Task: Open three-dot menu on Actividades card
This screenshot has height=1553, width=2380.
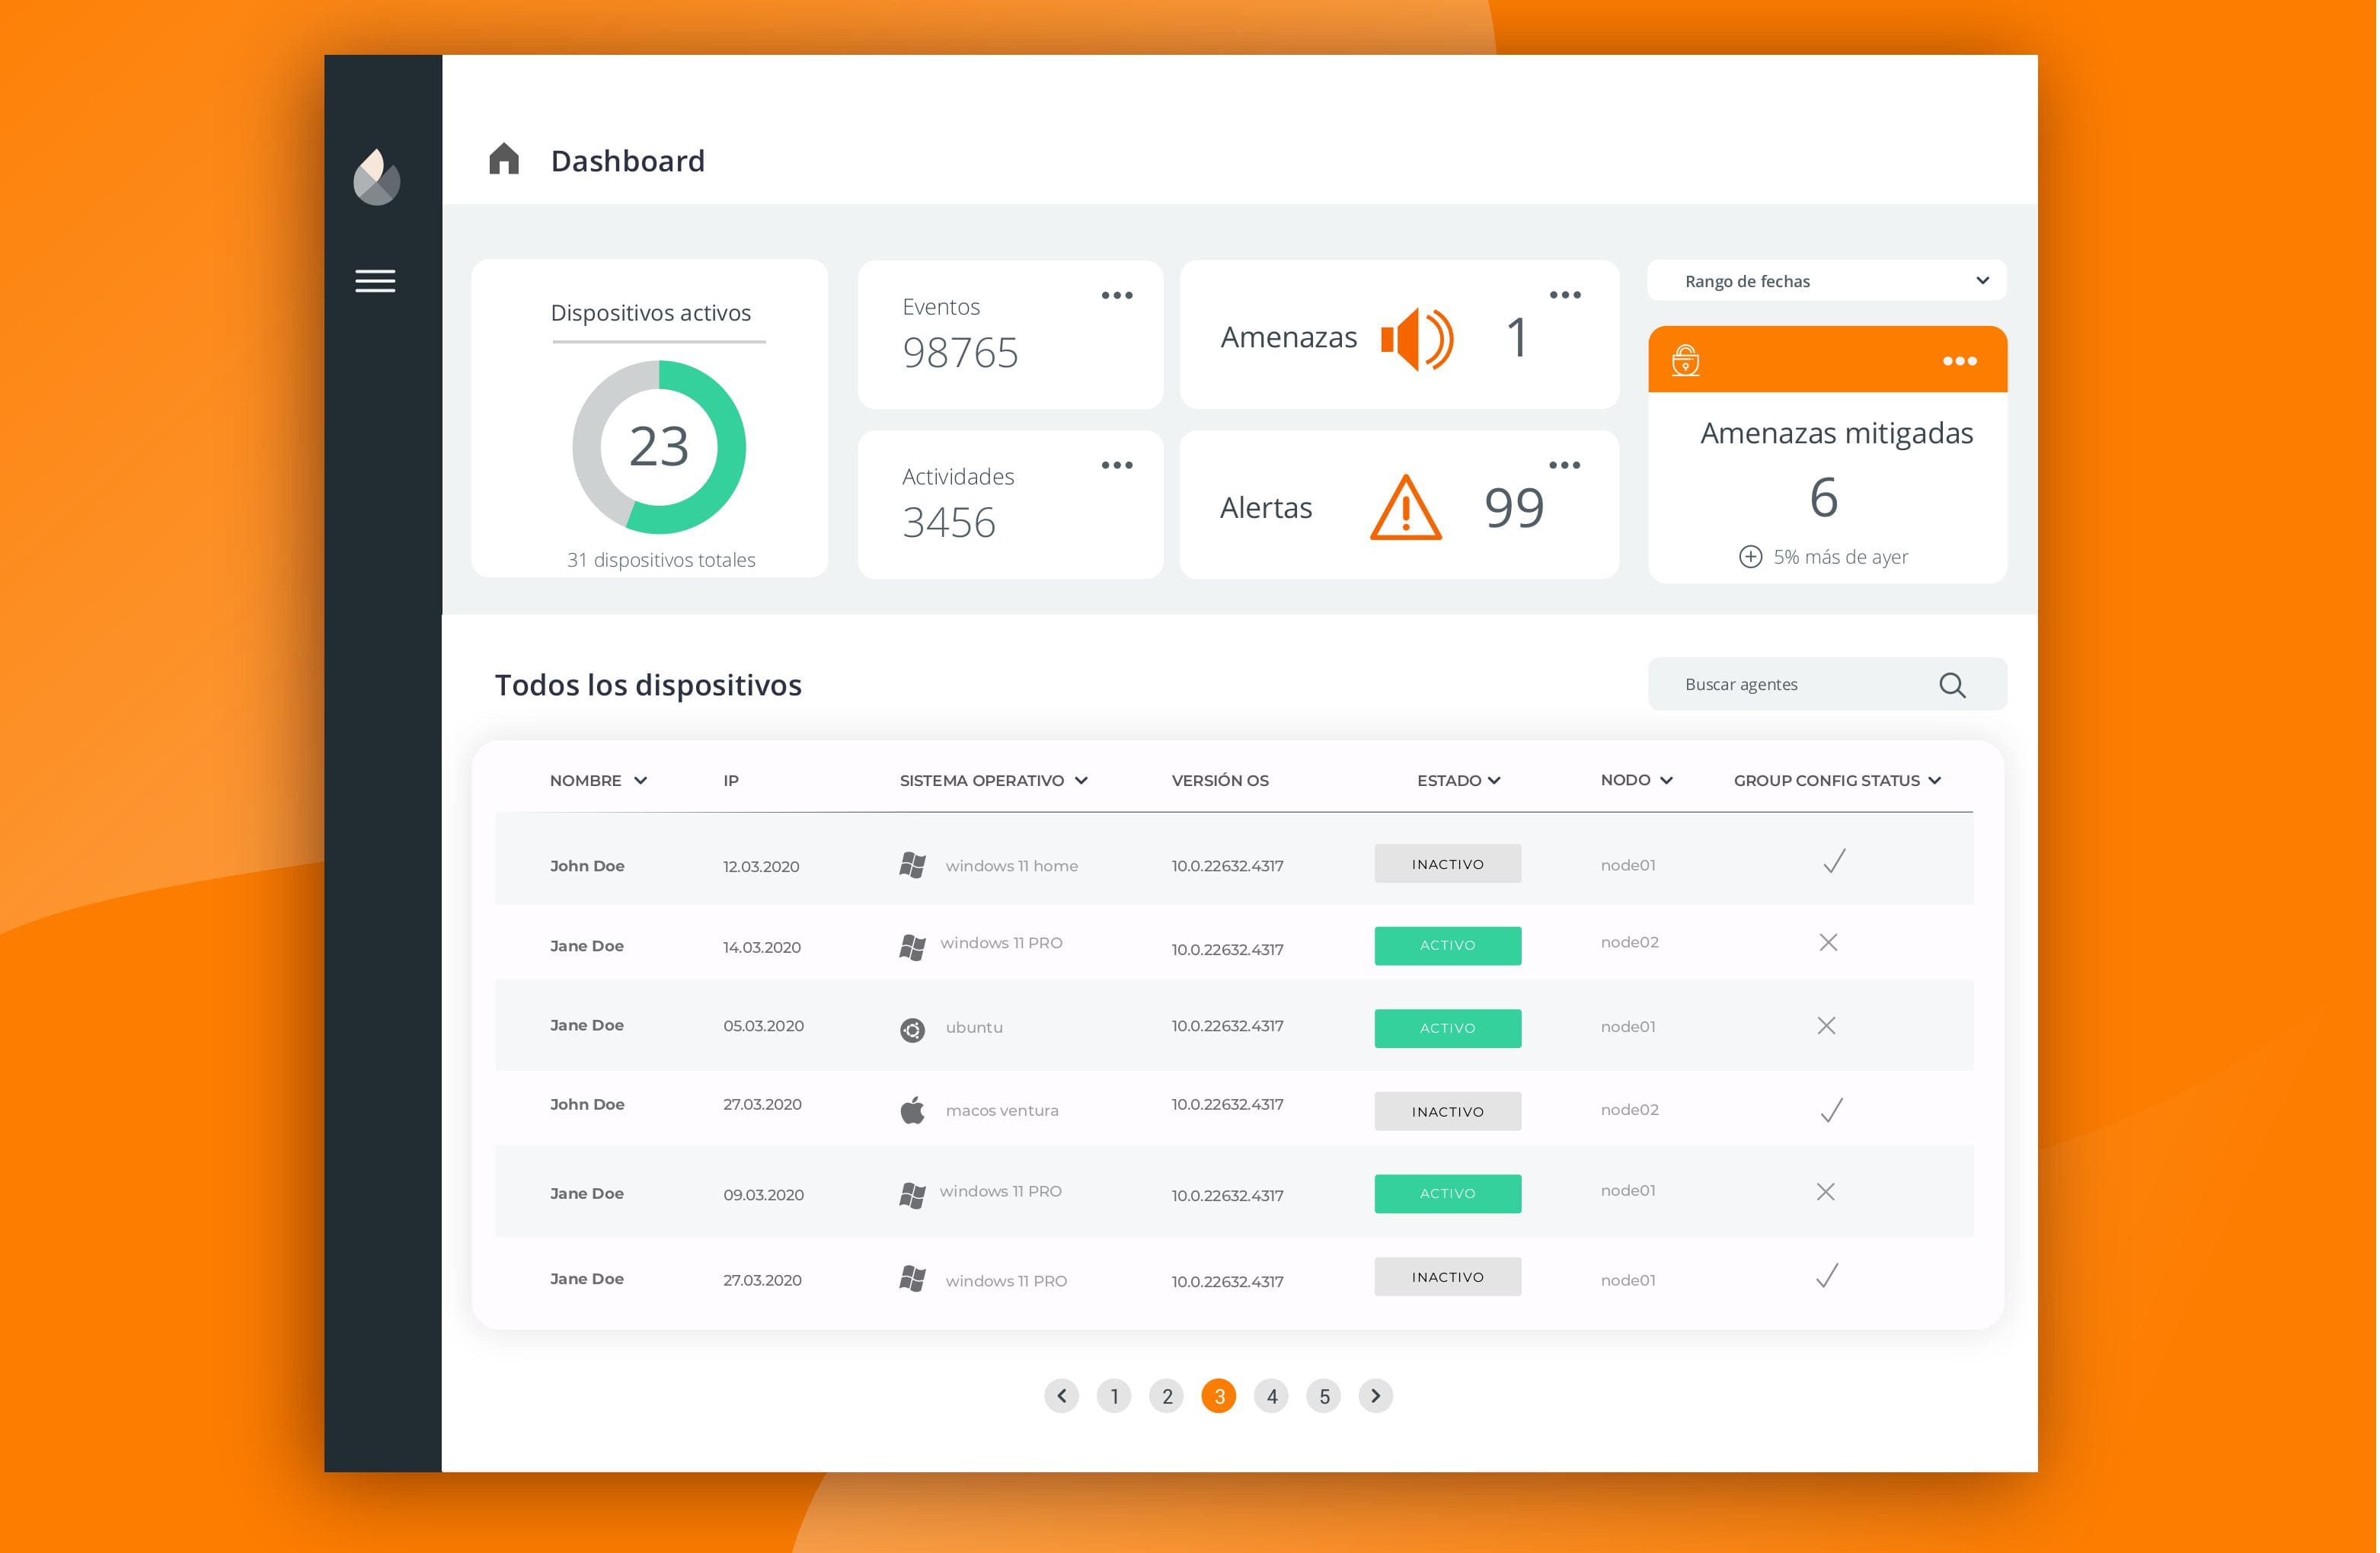Action: tap(1117, 465)
